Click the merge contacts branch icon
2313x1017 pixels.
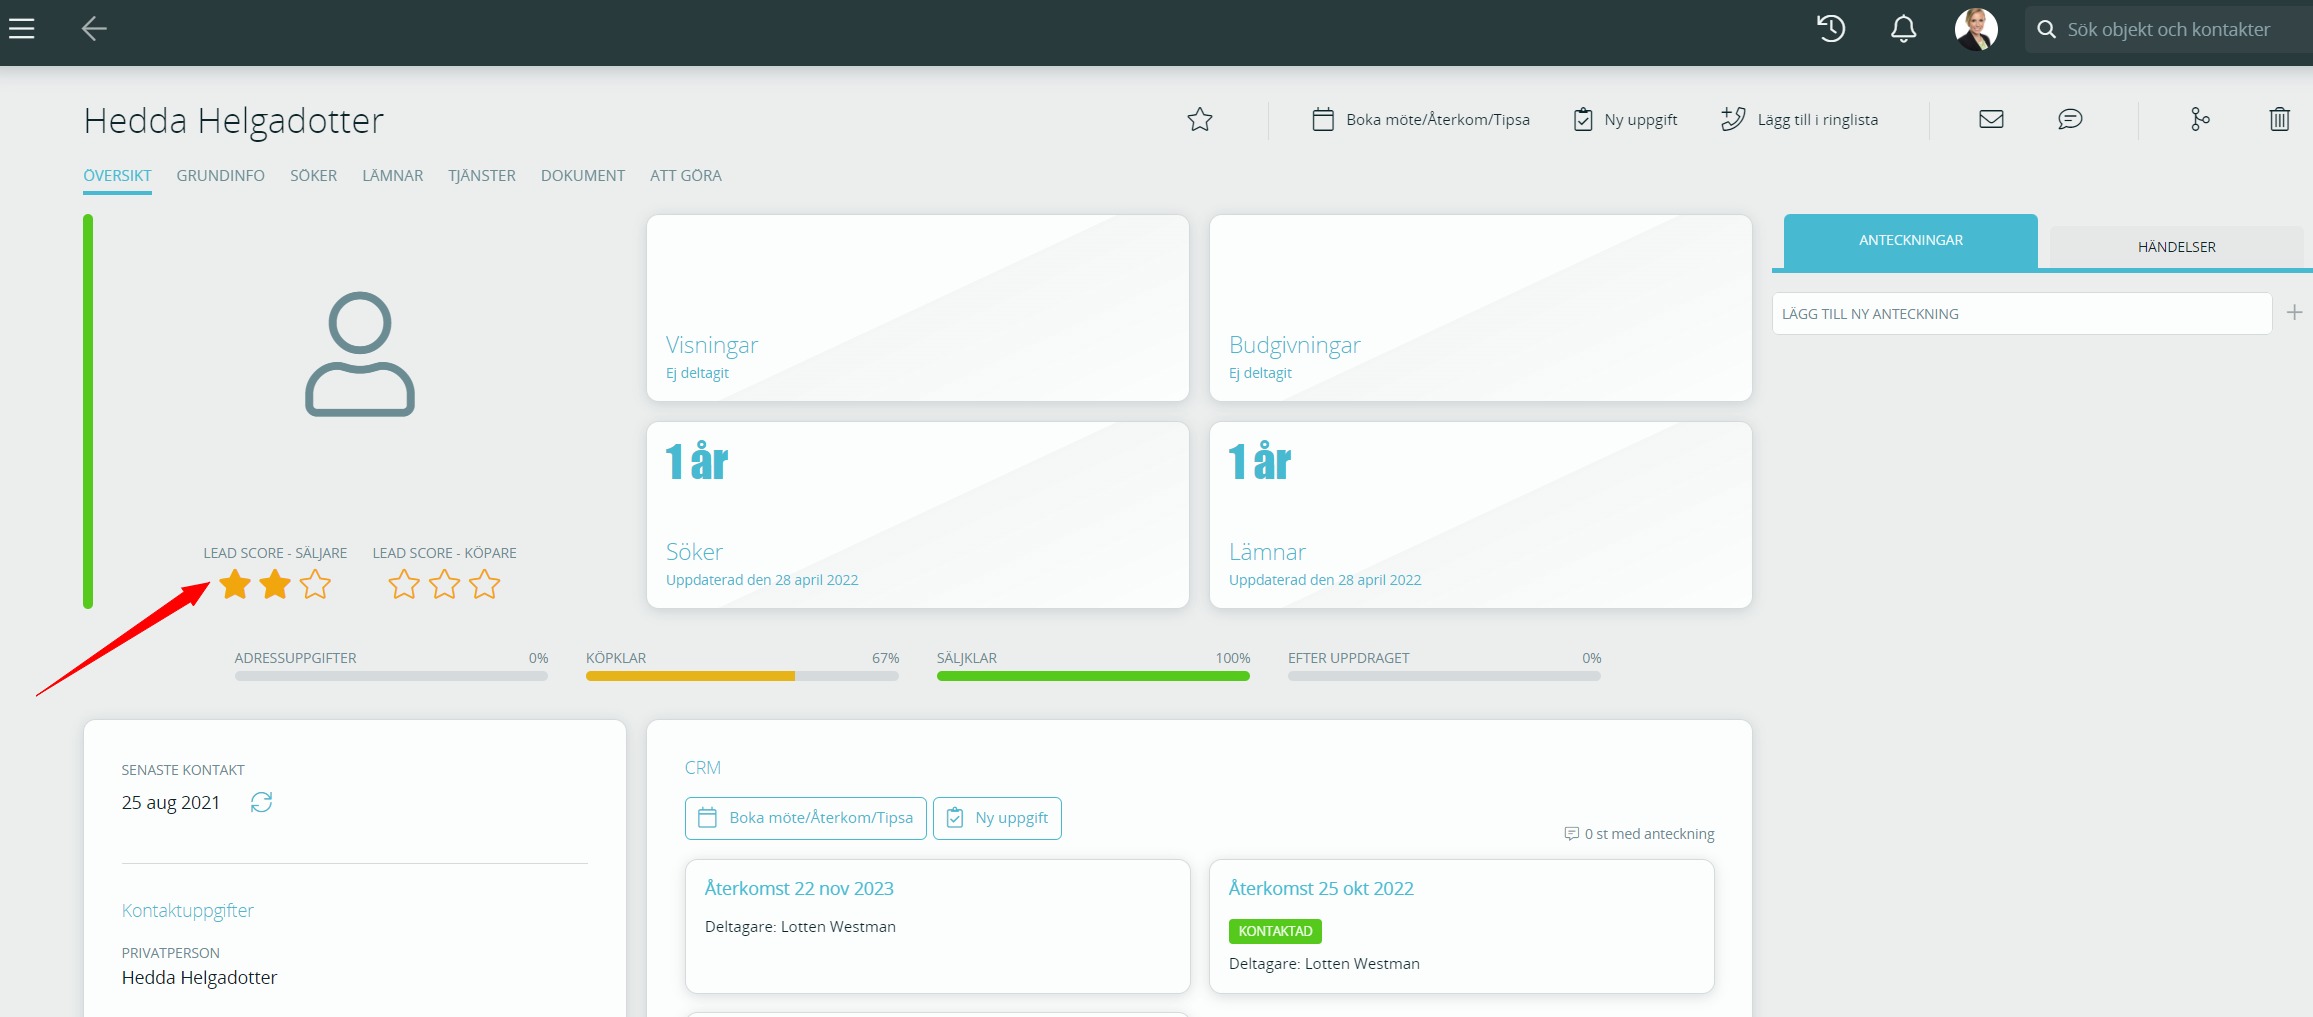pyautogui.click(x=2200, y=120)
